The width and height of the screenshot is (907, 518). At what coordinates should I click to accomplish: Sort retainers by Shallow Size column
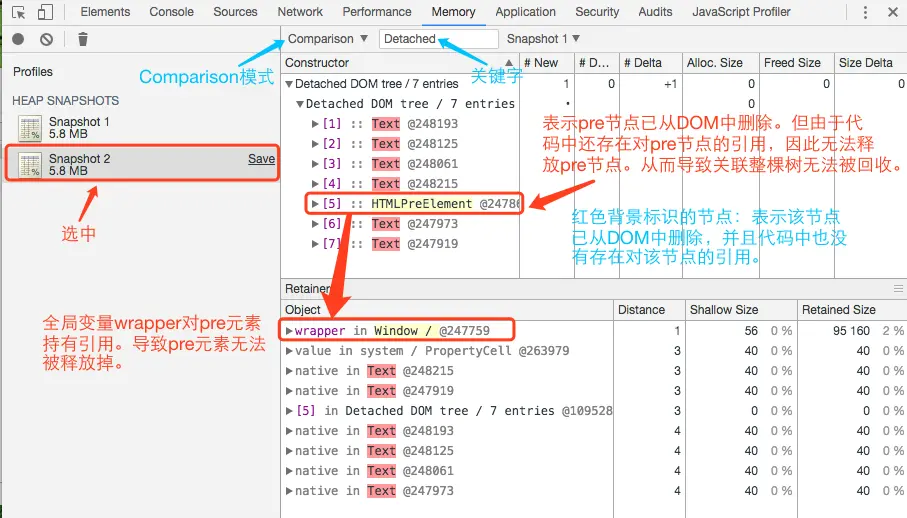pyautogui.click(x=742, y=310)
